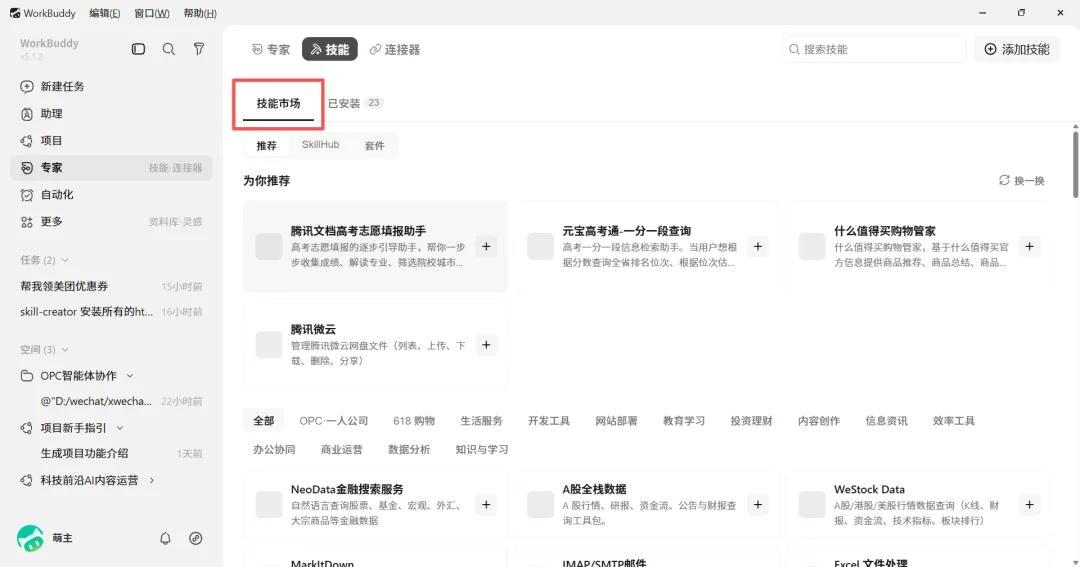The width and height of the screenshot is (1080, 567).
Task: Filter by 效率工具 category
Action: (954, 421)
